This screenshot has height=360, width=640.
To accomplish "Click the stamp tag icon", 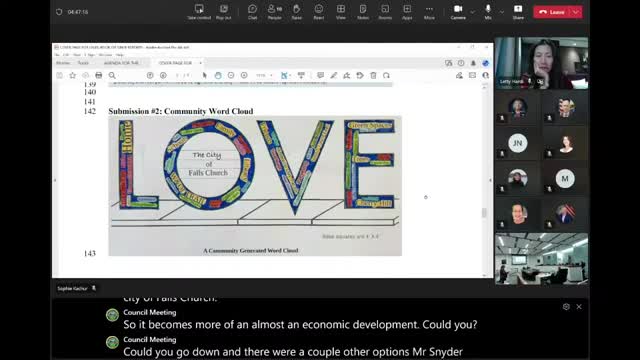I will pyautogui.click(x=360, y=76).
